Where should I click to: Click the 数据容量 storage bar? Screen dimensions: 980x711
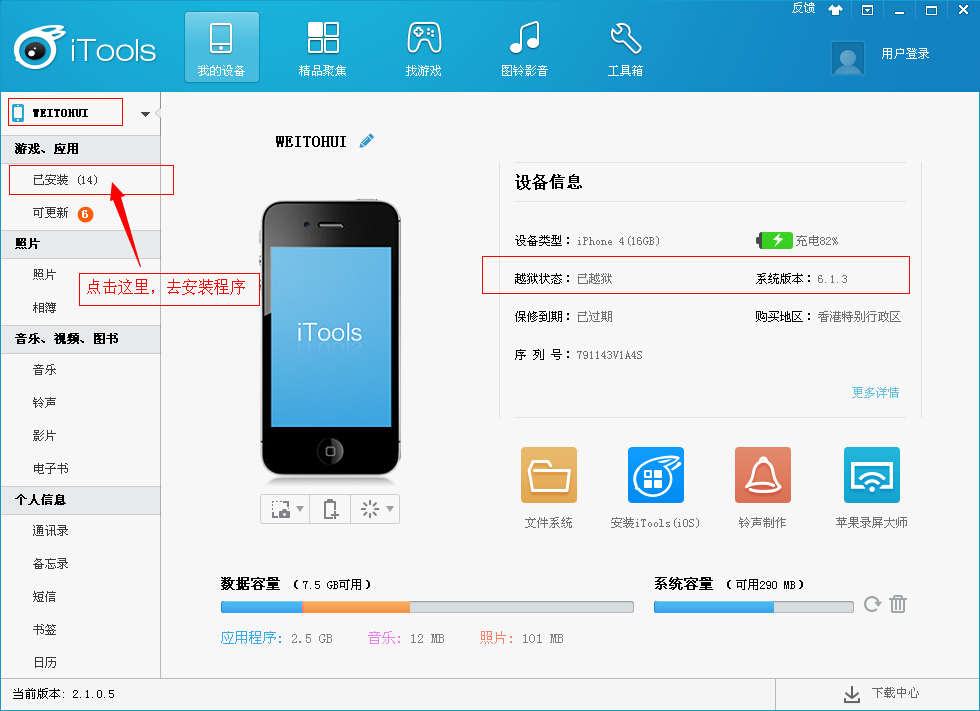[x=428, y=607]
